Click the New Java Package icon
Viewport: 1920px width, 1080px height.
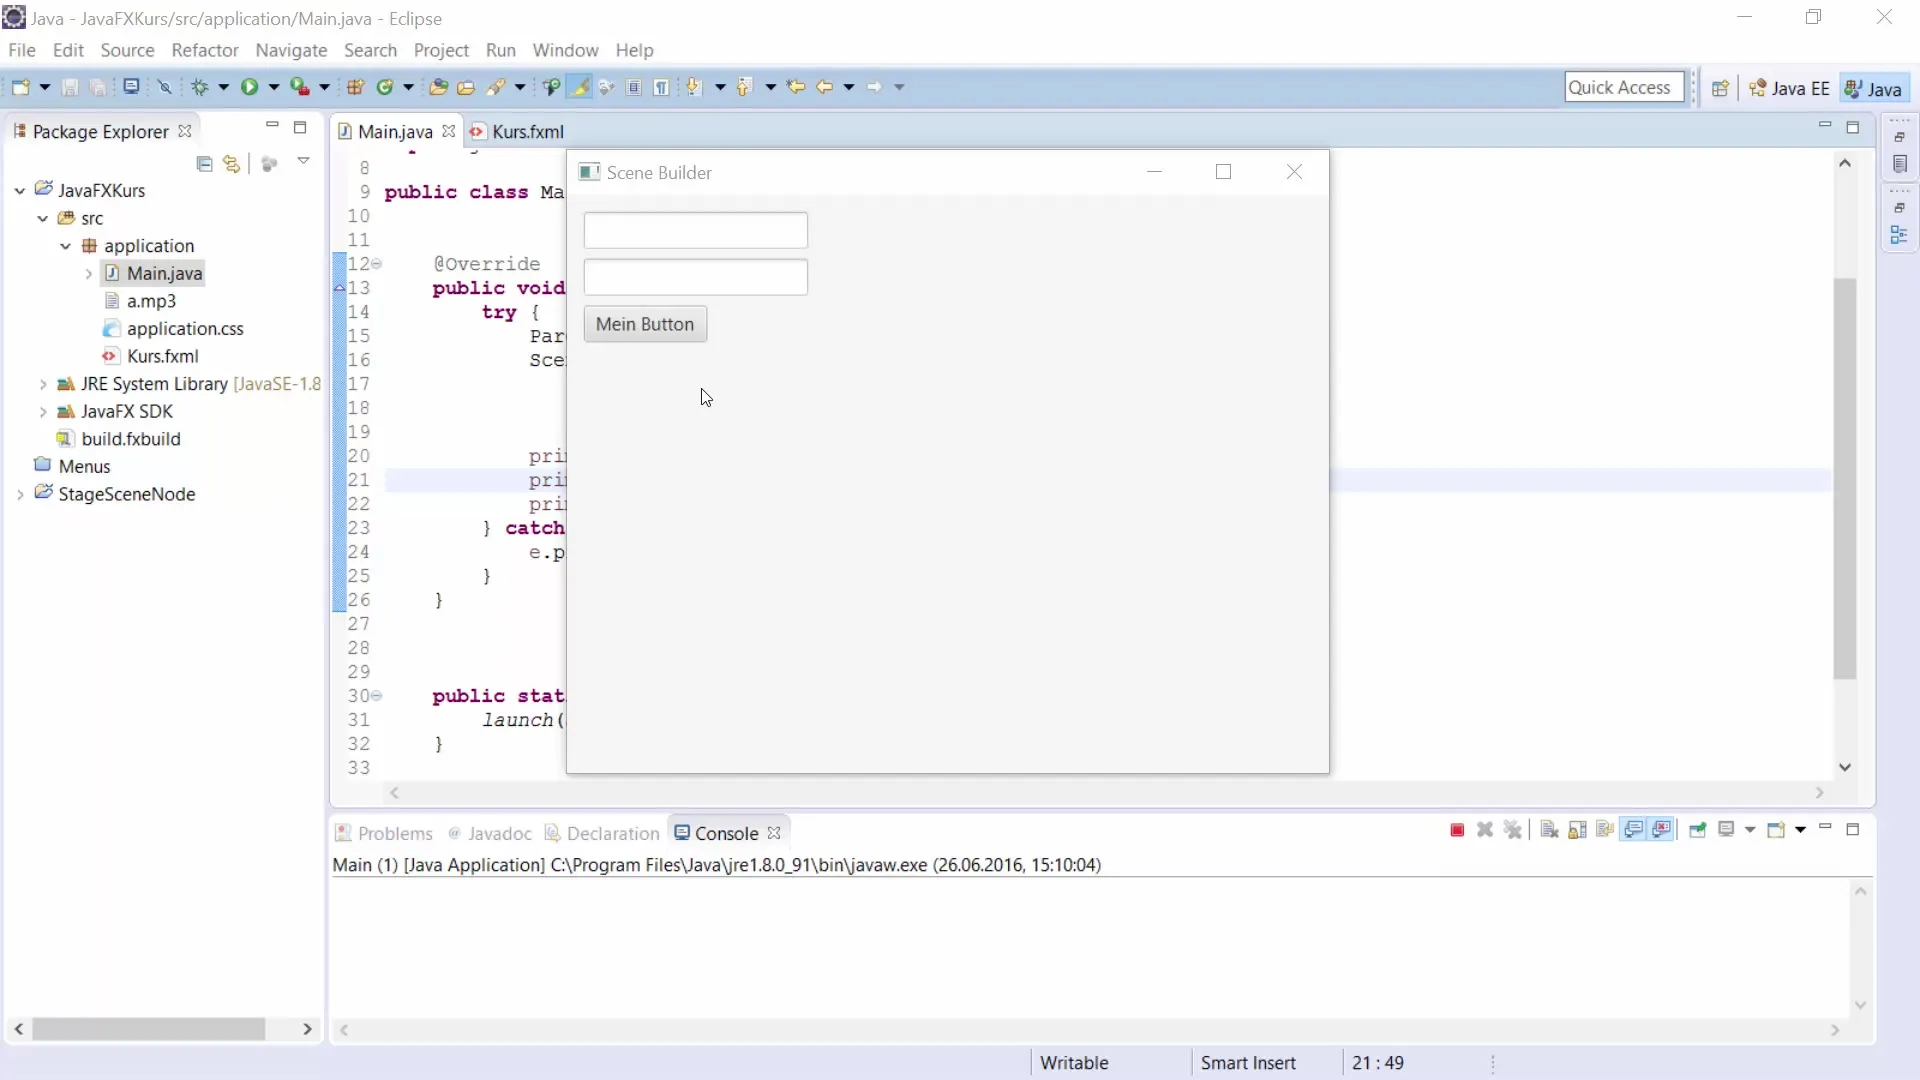[x=355, y=87]
